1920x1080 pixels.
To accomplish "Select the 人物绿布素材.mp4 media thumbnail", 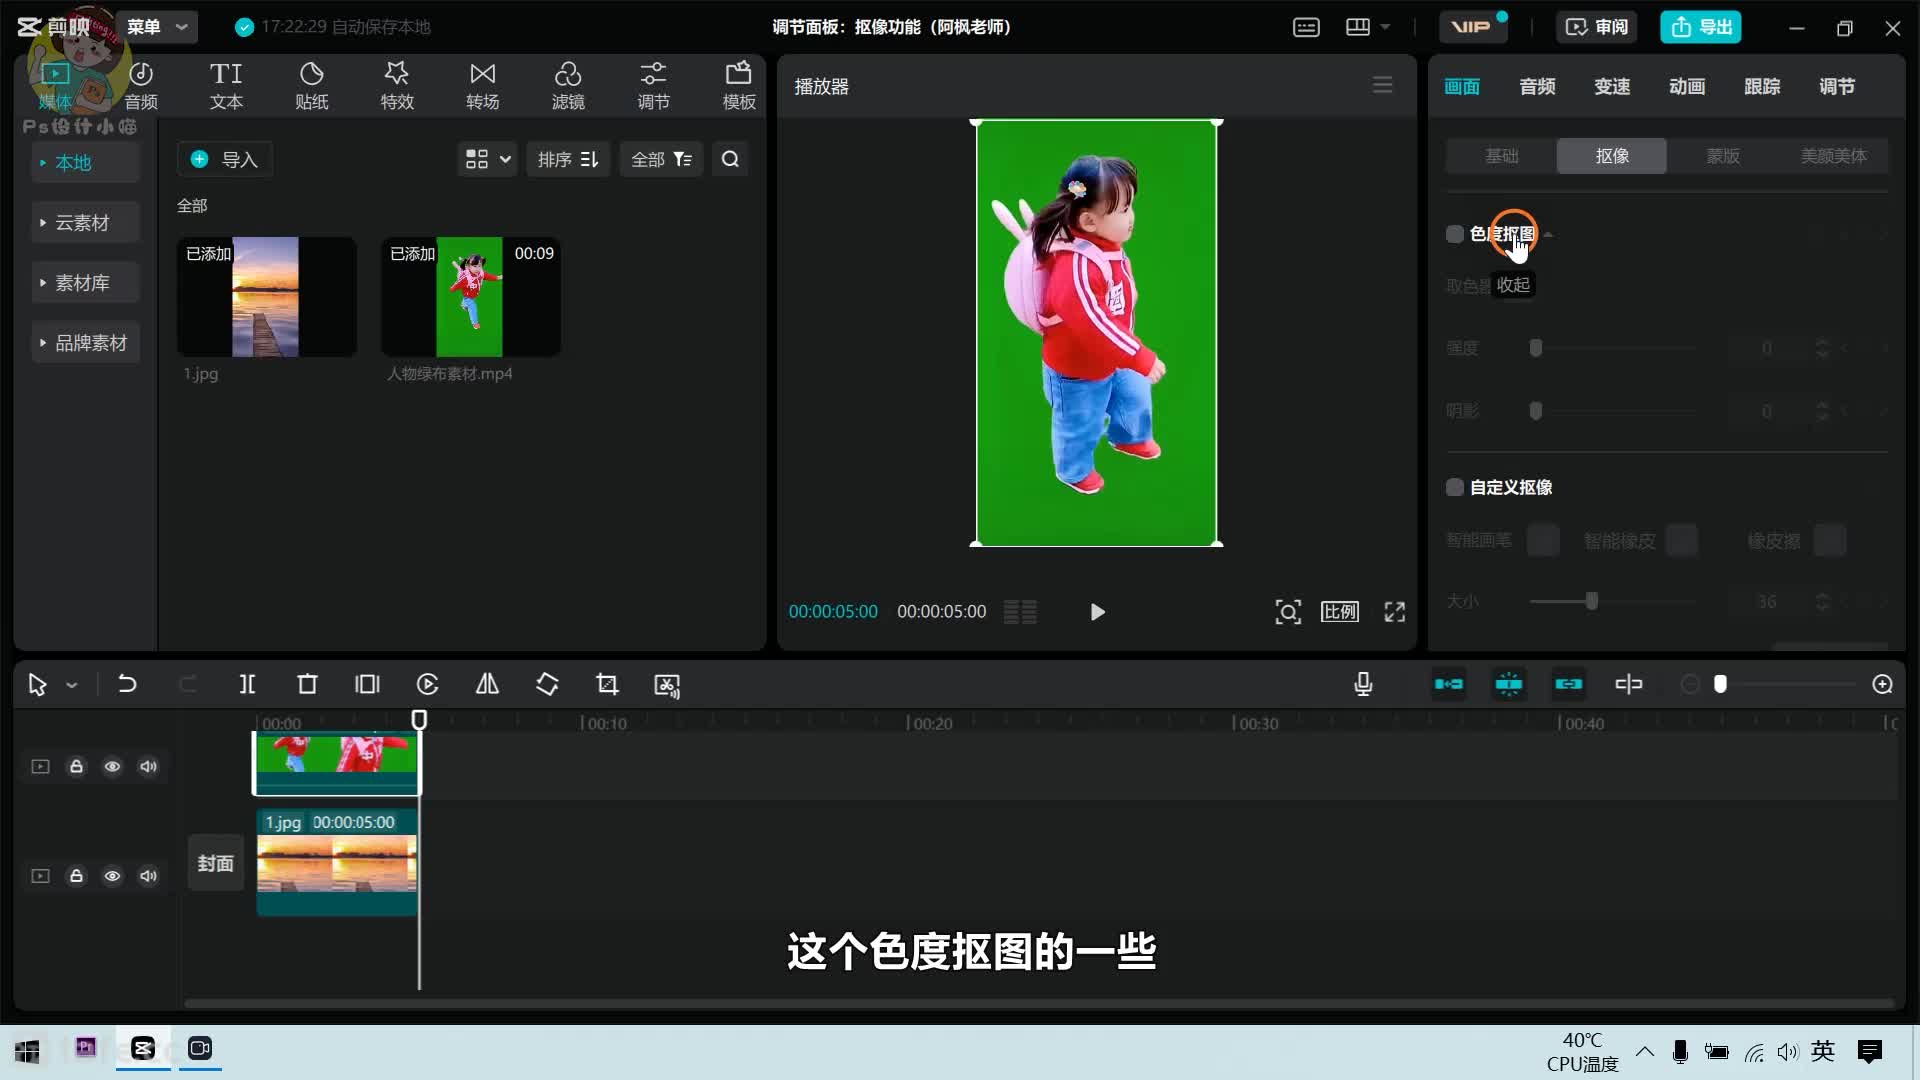I will [470, 297].
